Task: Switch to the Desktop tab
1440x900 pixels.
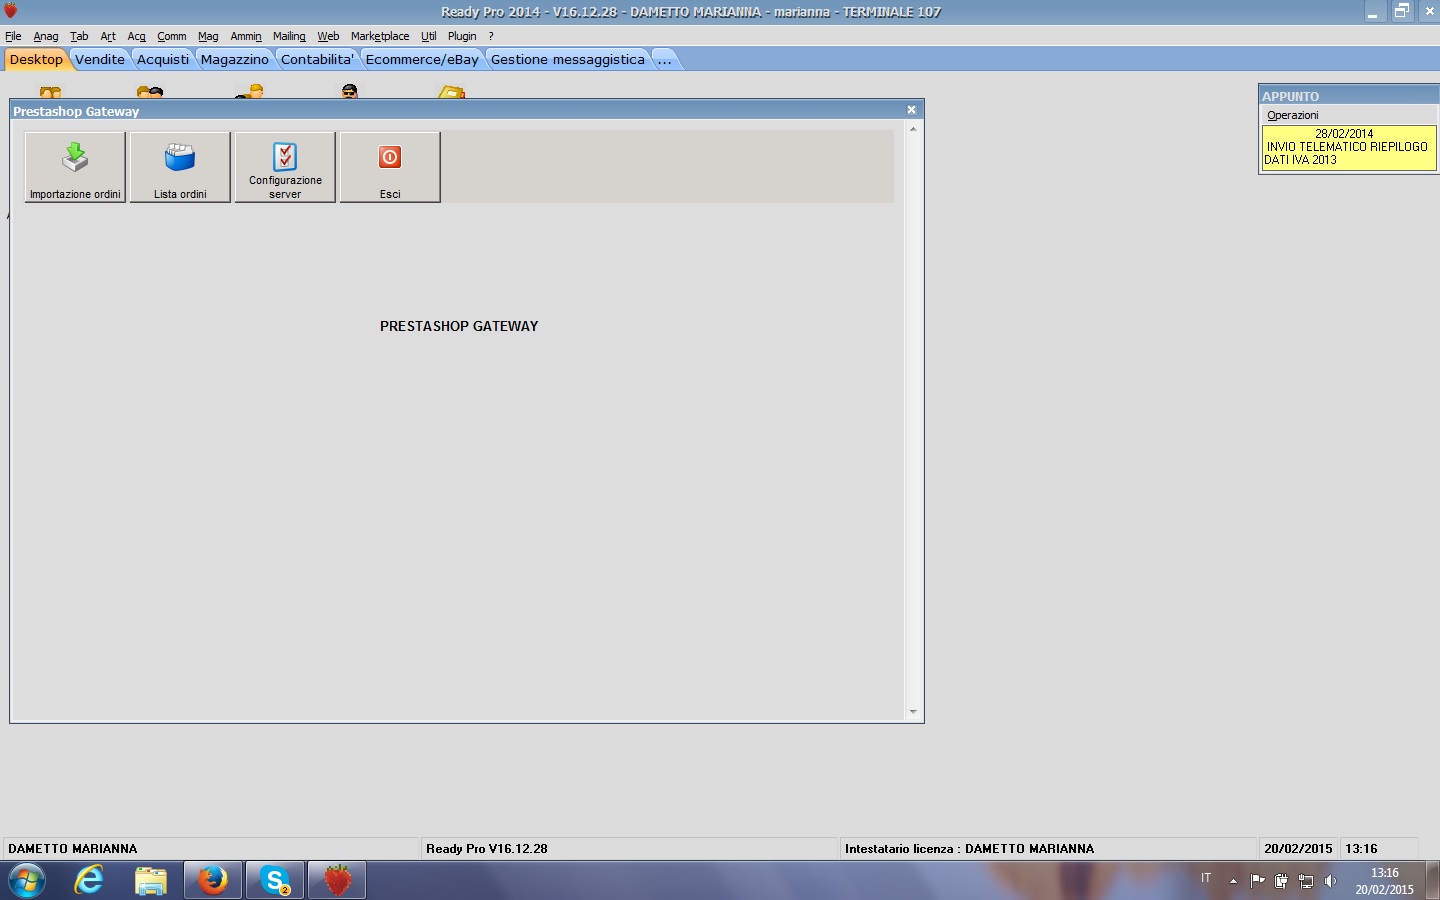Action: (x=36, y=59)
